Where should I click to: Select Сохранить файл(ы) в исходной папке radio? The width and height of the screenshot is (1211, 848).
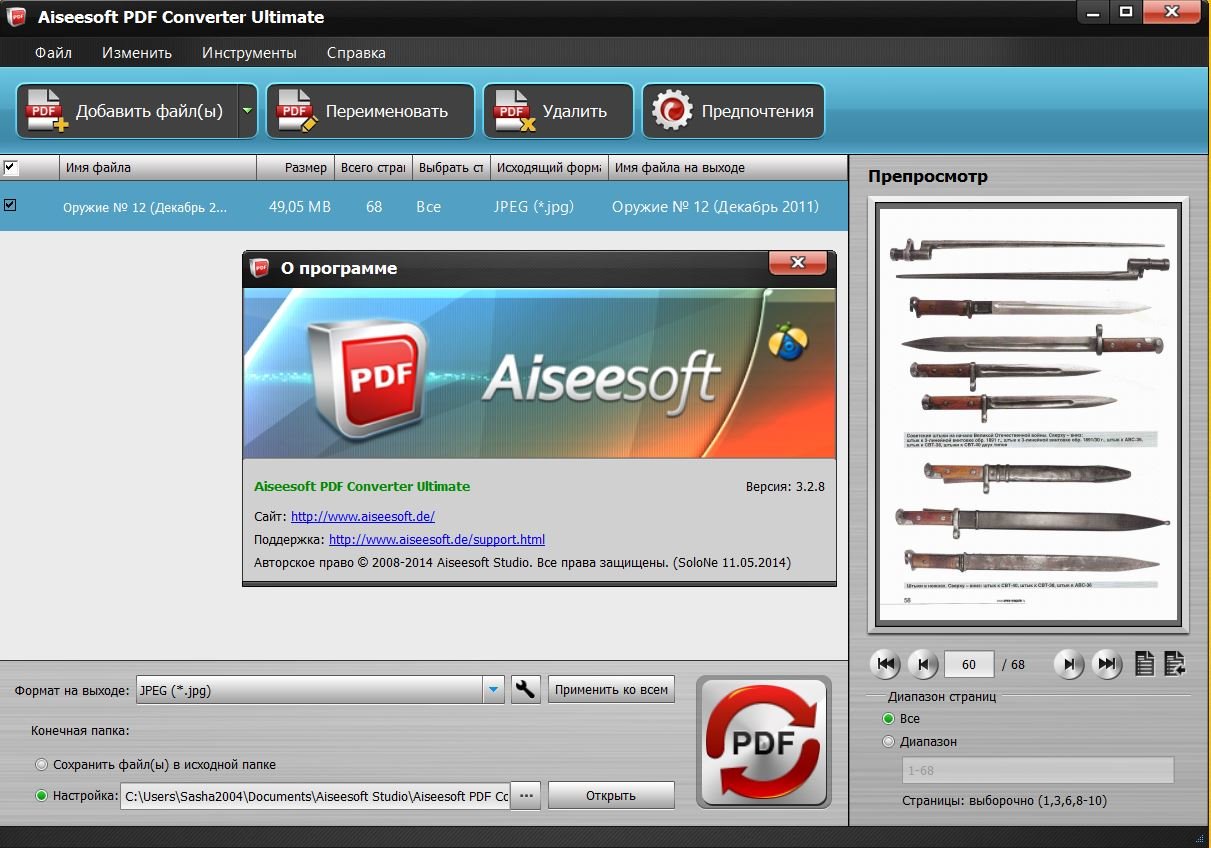pos(41,765)
